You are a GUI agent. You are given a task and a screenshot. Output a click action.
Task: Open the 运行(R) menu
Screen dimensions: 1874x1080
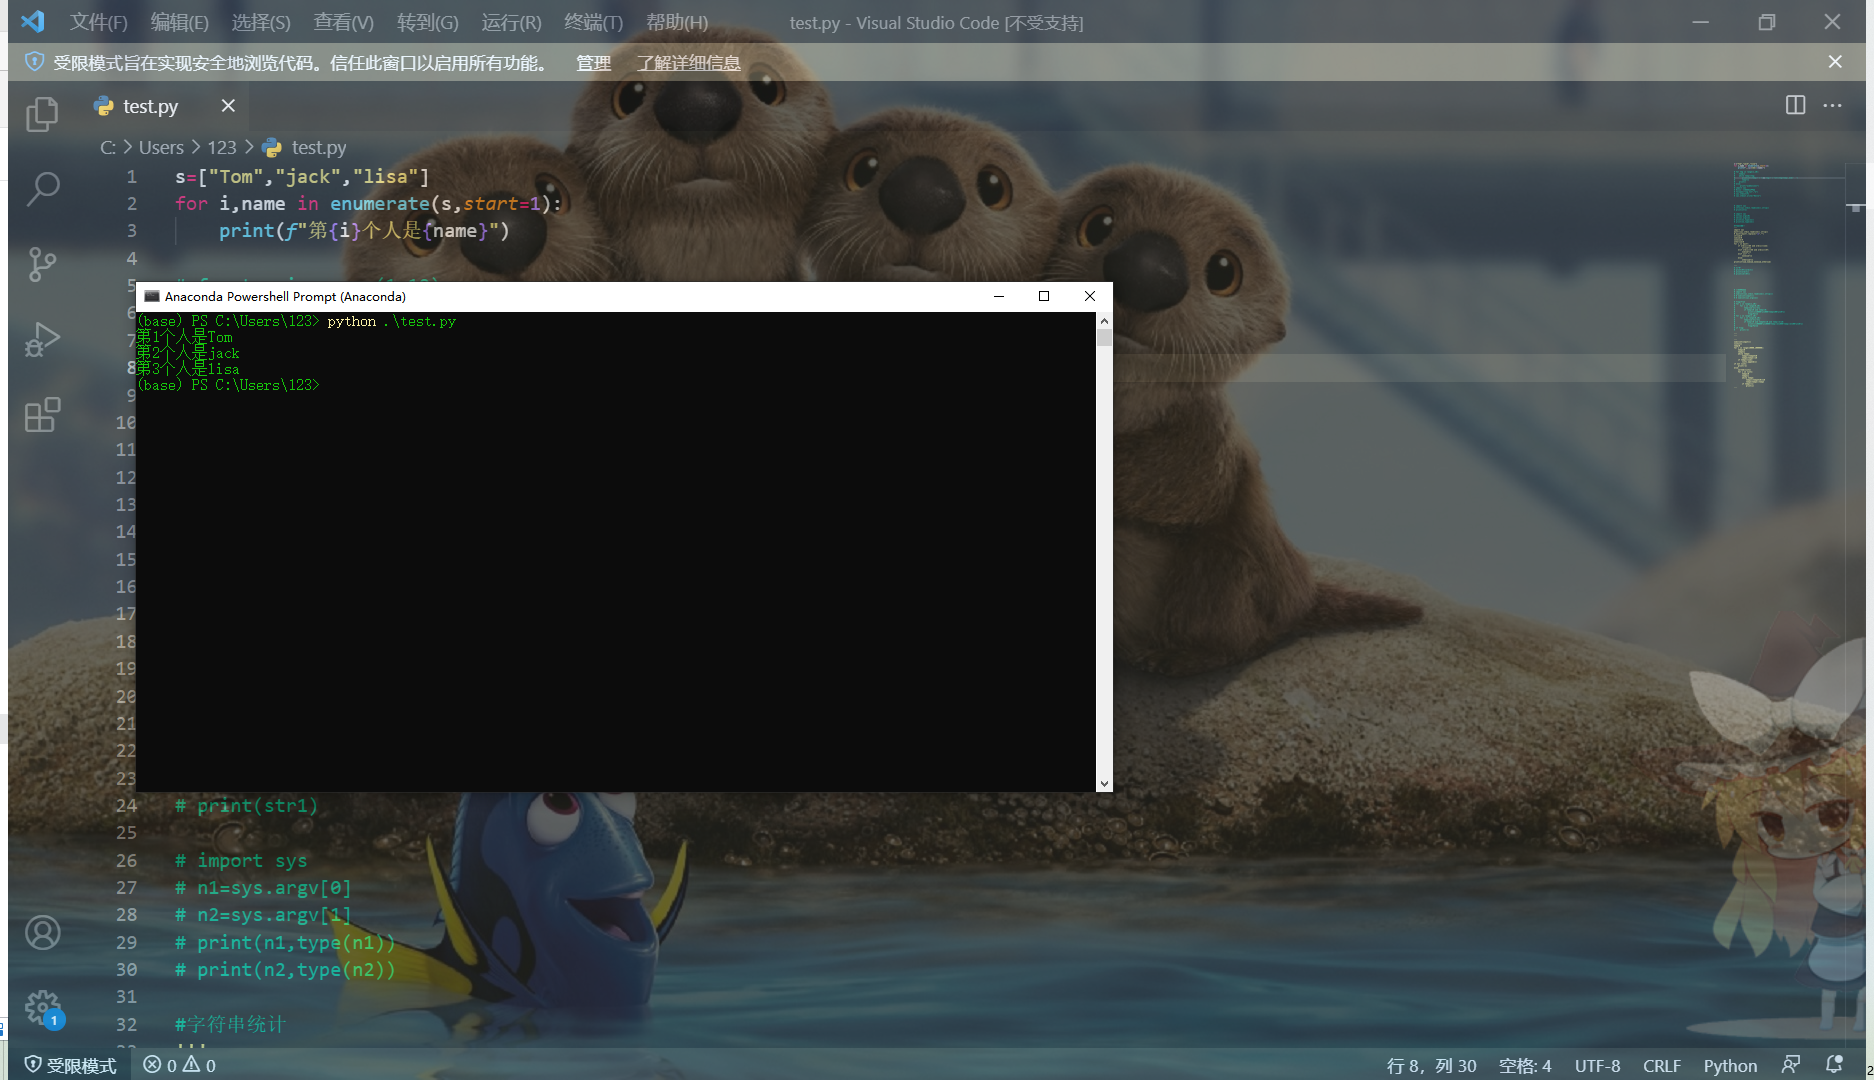coord(511,22)
